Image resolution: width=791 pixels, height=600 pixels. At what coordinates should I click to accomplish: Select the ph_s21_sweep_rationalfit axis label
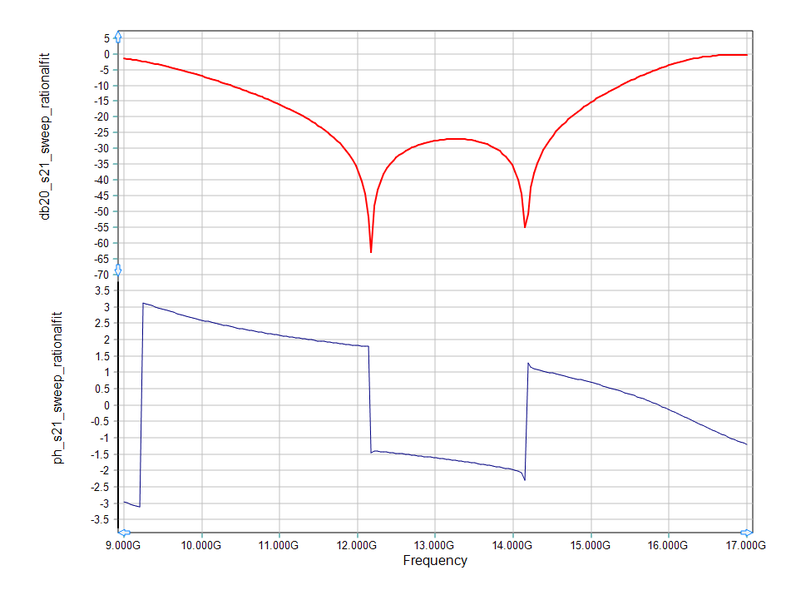click(x=59, y=388)
